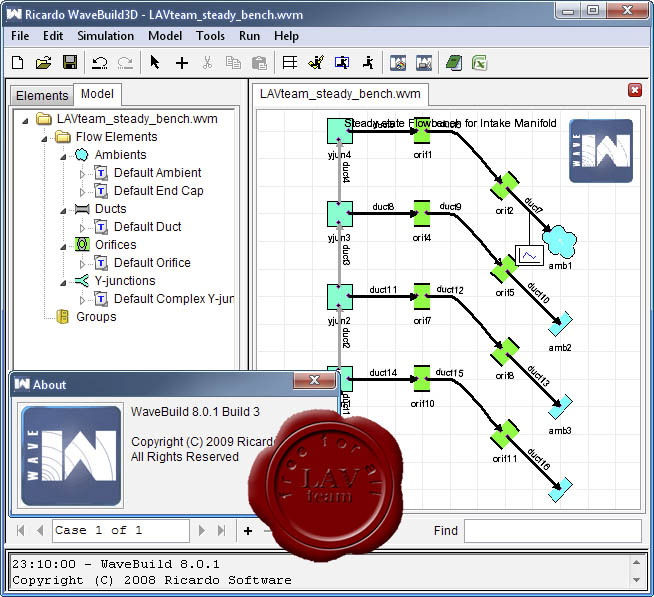Click the plot sensor icon near amb1

coord(529,255)
